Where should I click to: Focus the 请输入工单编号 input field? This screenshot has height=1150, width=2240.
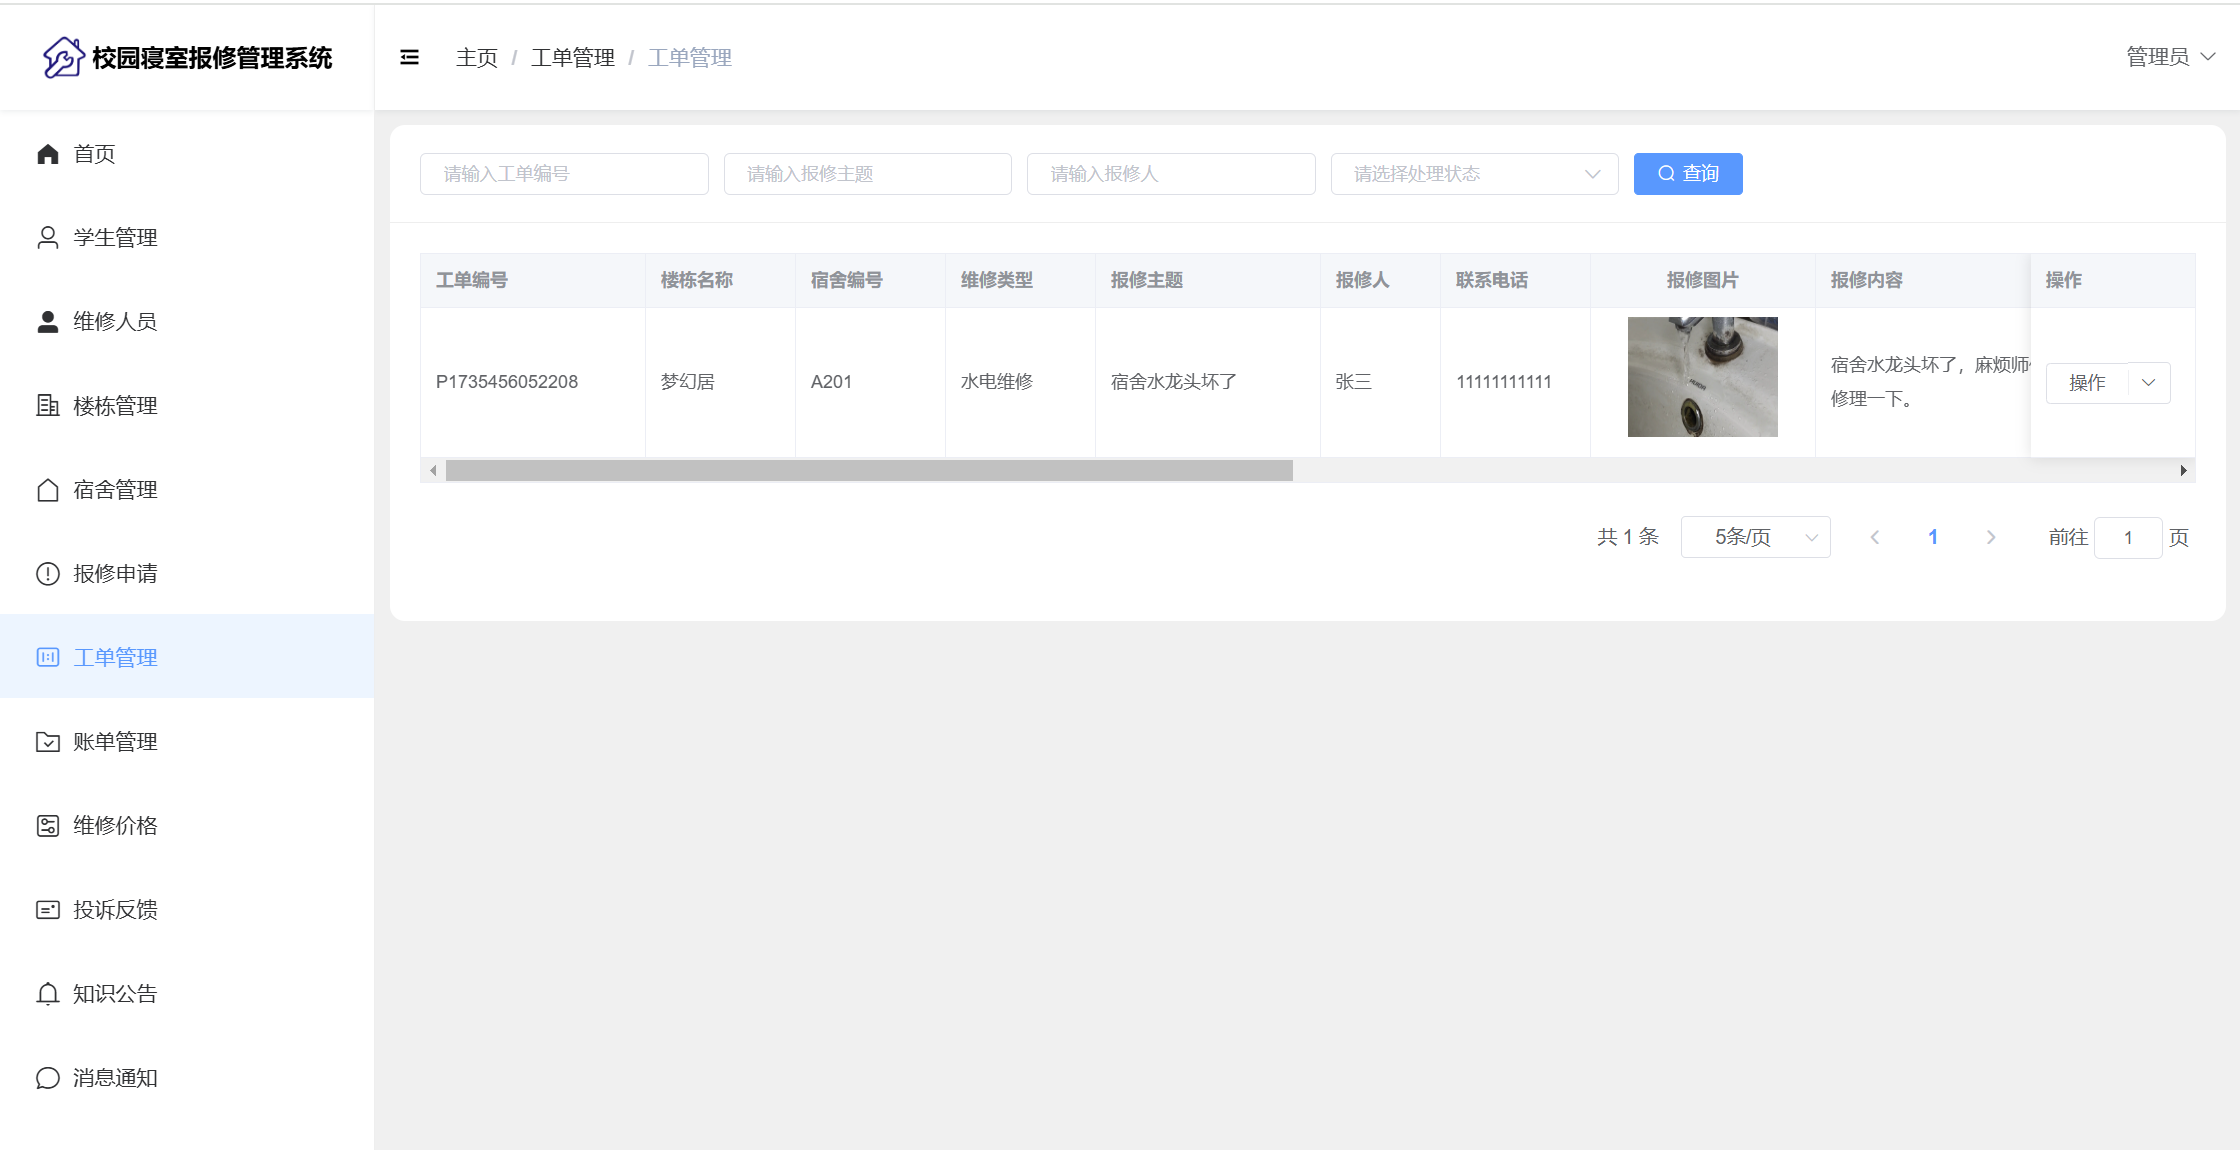point(564,174)
